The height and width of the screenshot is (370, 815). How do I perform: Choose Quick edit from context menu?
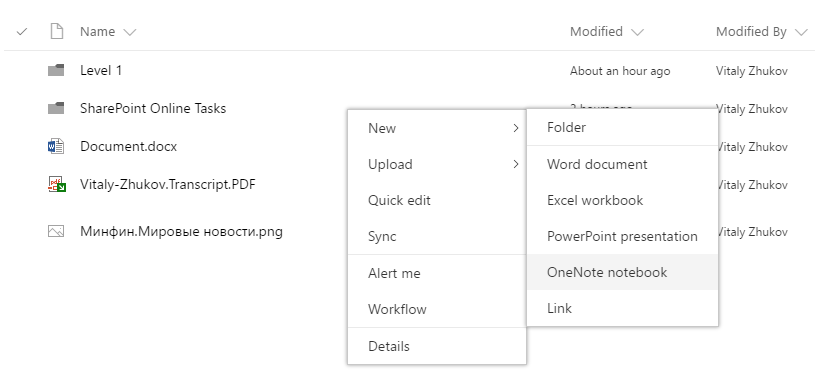(437, 200)
